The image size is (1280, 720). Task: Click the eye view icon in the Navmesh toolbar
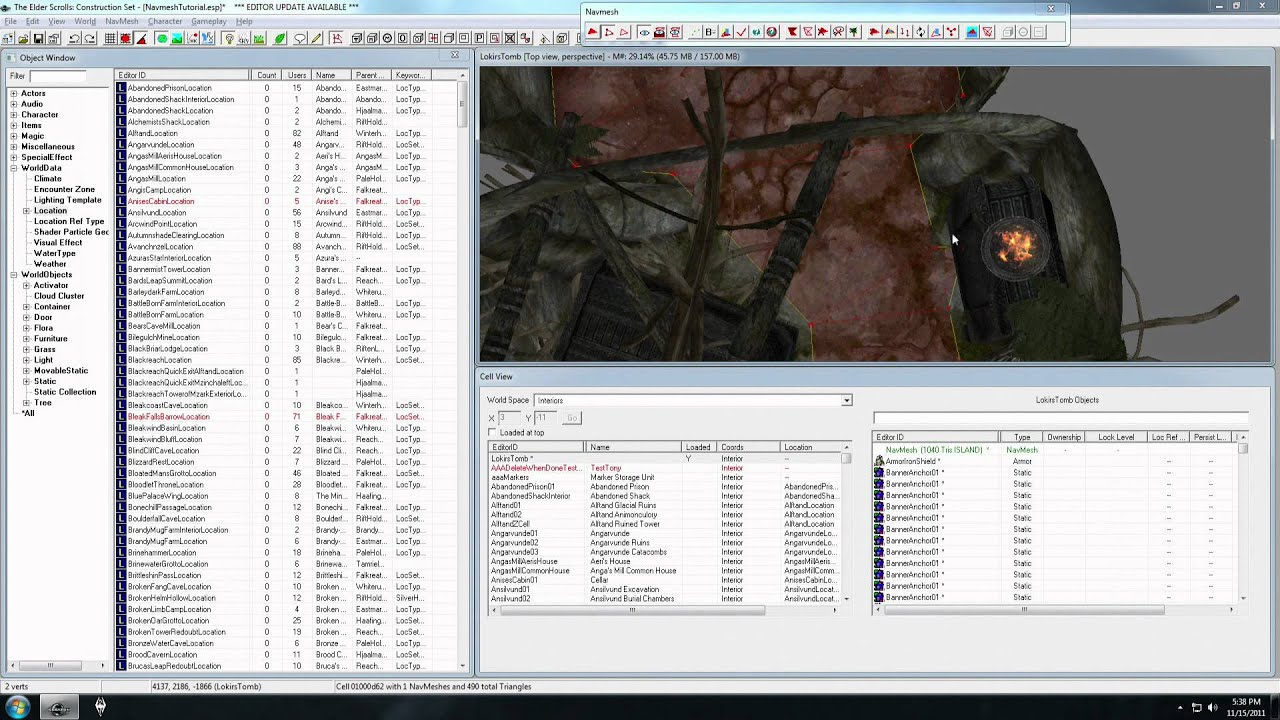click(x=644, y=32)
